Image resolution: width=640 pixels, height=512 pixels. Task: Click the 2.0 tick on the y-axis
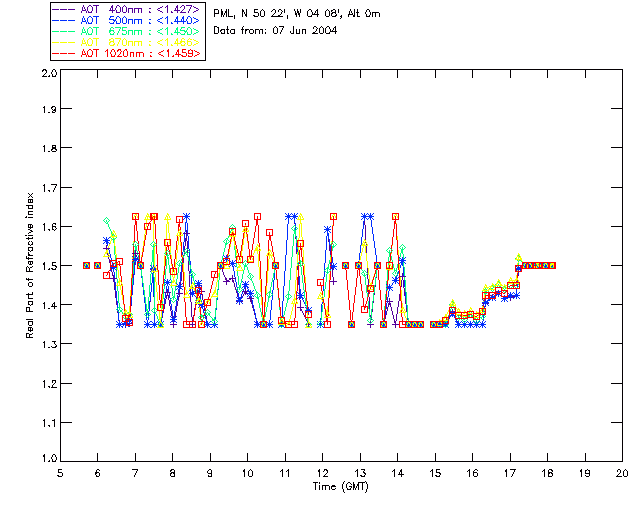(48, 74)
